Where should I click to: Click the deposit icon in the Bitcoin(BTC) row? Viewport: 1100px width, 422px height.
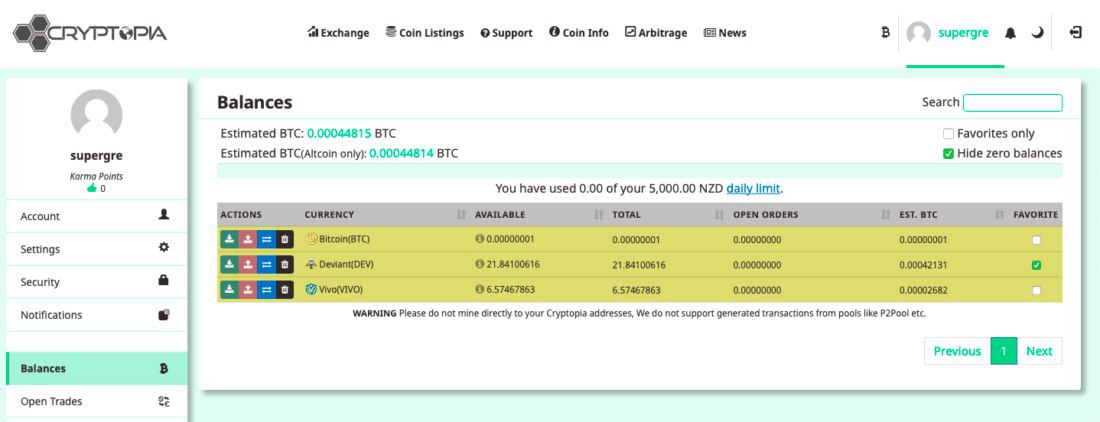pos(229,239)
